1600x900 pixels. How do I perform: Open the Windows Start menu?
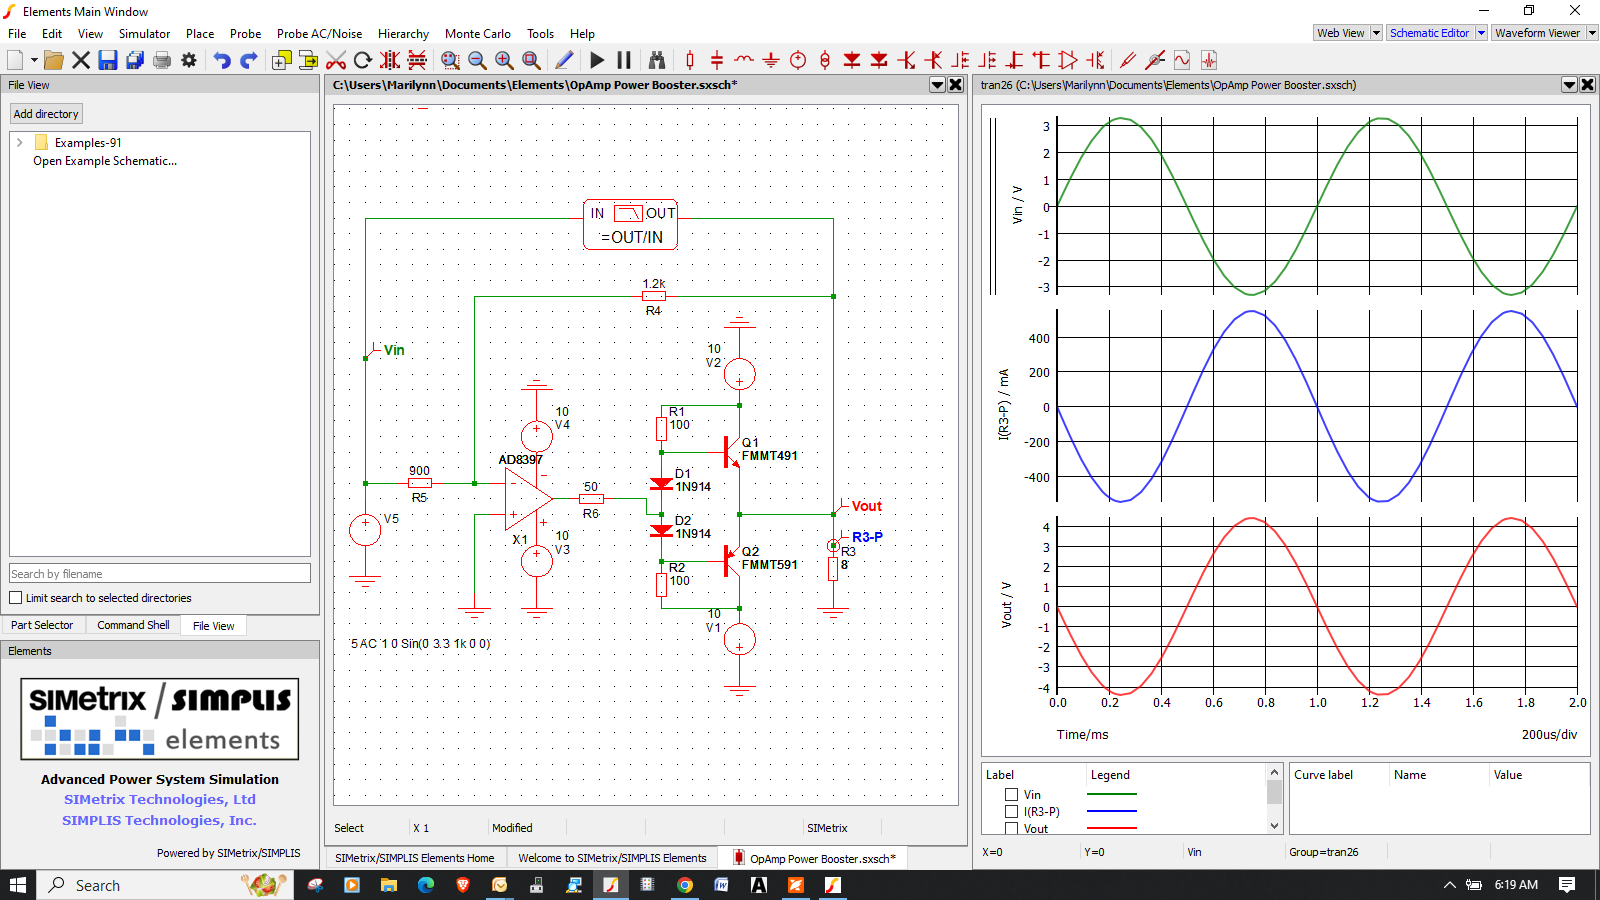(18, 885)
